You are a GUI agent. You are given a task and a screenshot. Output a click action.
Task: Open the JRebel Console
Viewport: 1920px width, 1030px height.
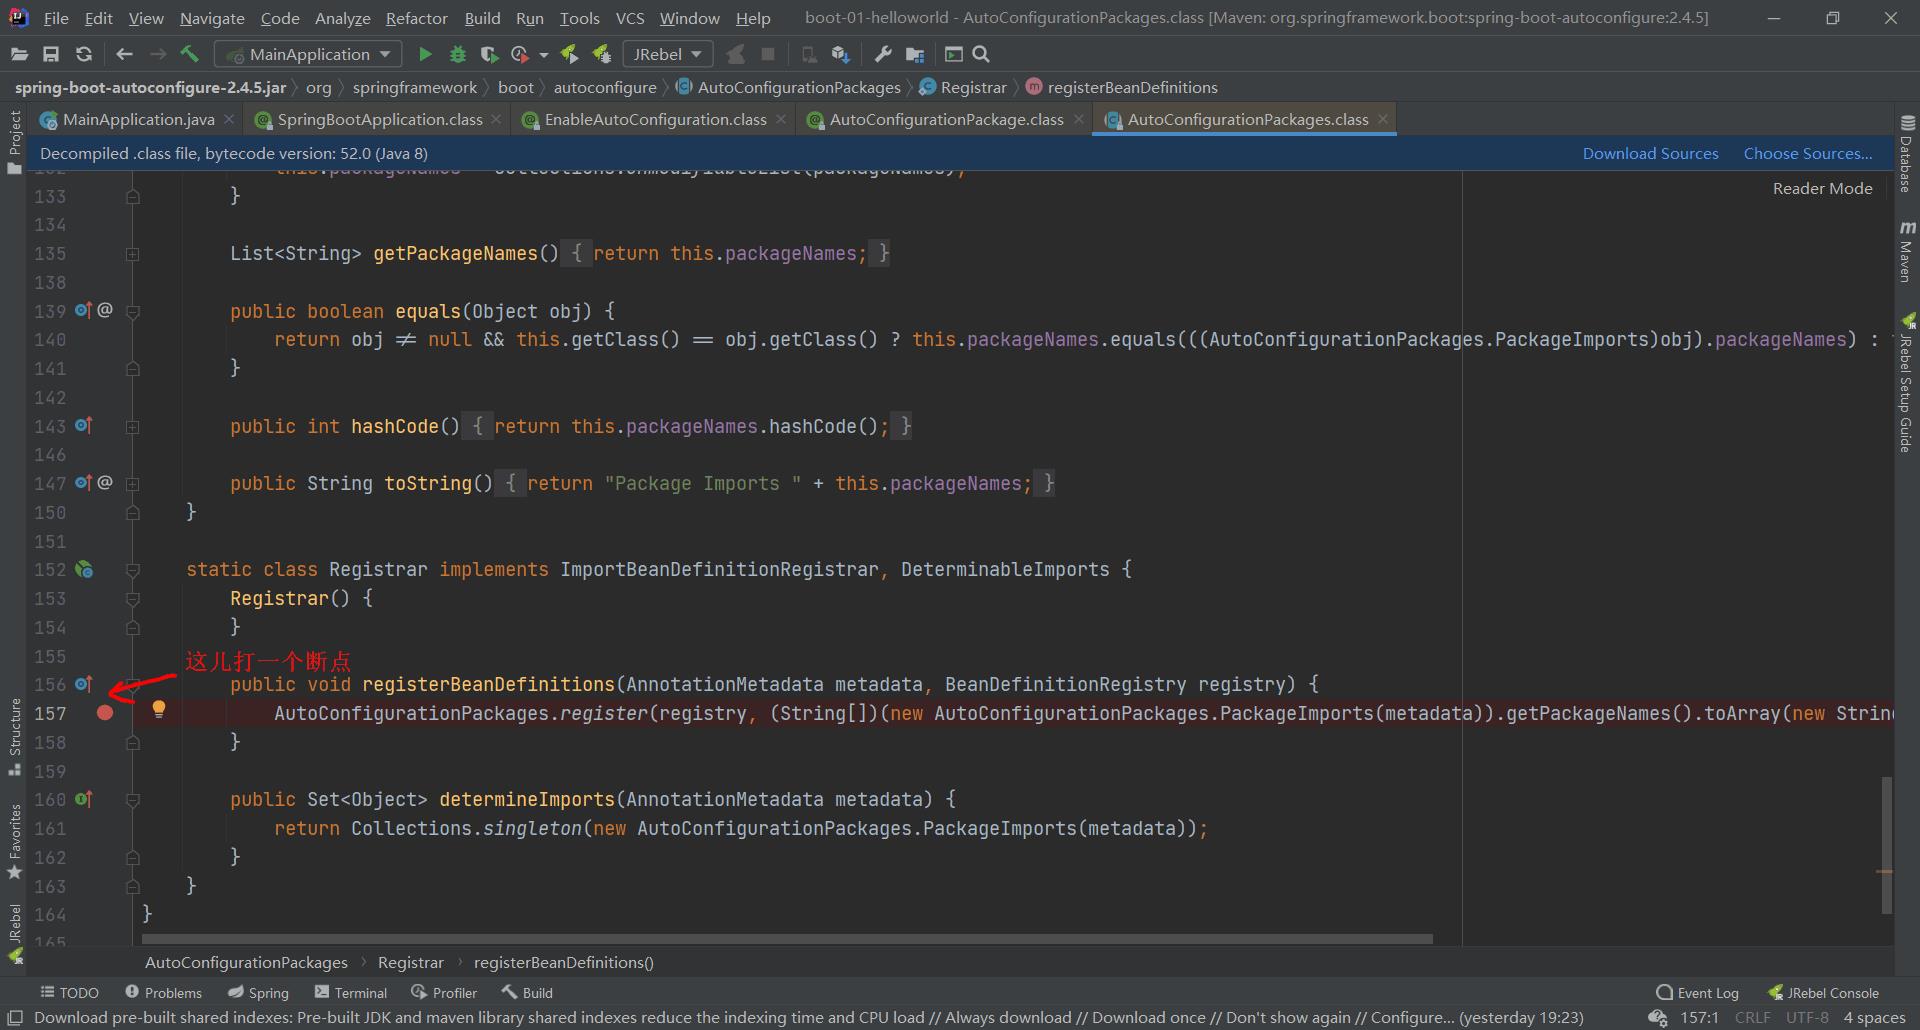click(x=1823, y=992)
